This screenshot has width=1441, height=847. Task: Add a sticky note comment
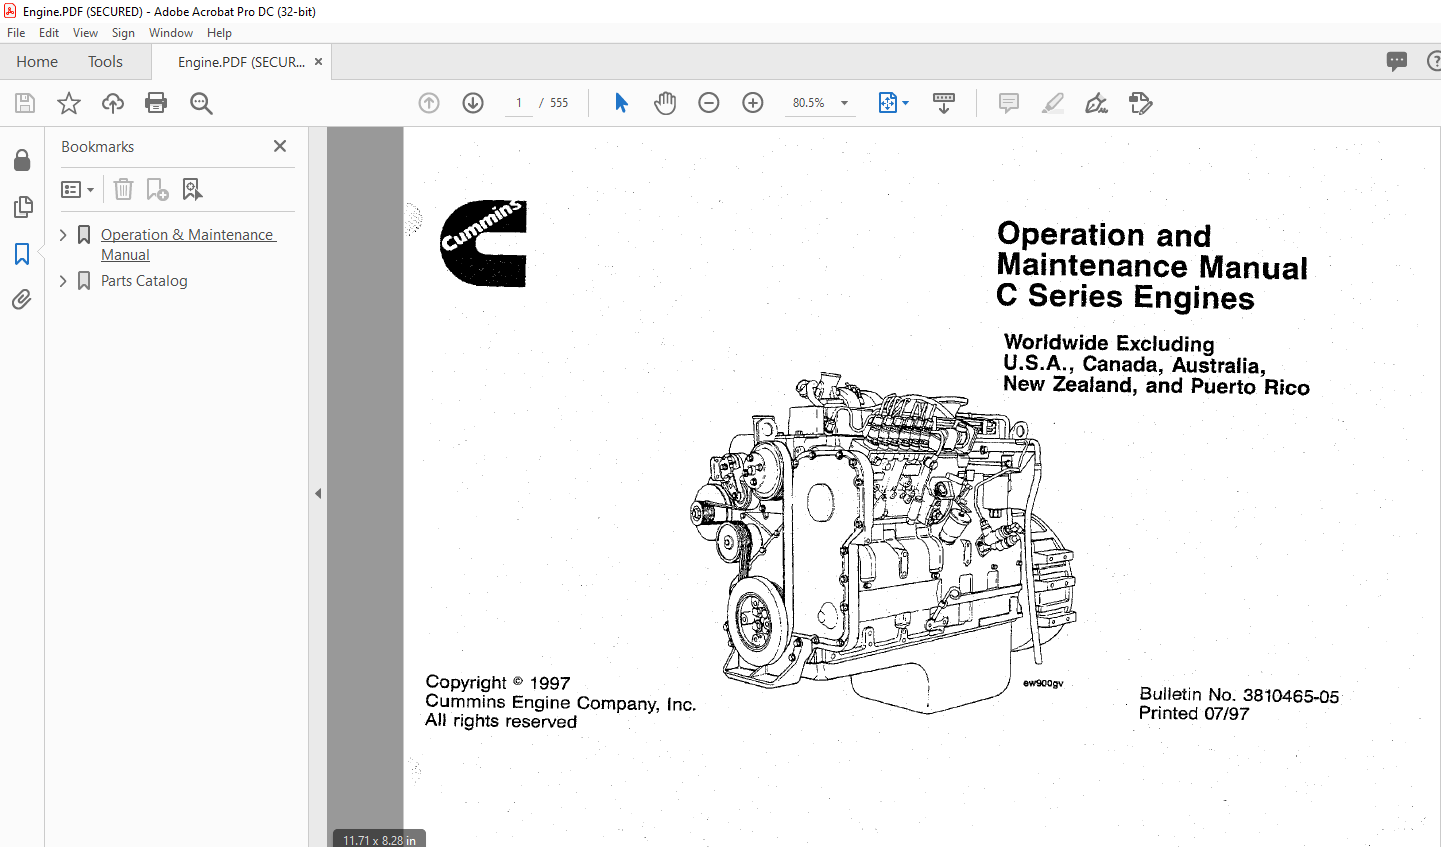pyautogui.click(x=1009, y=103)
